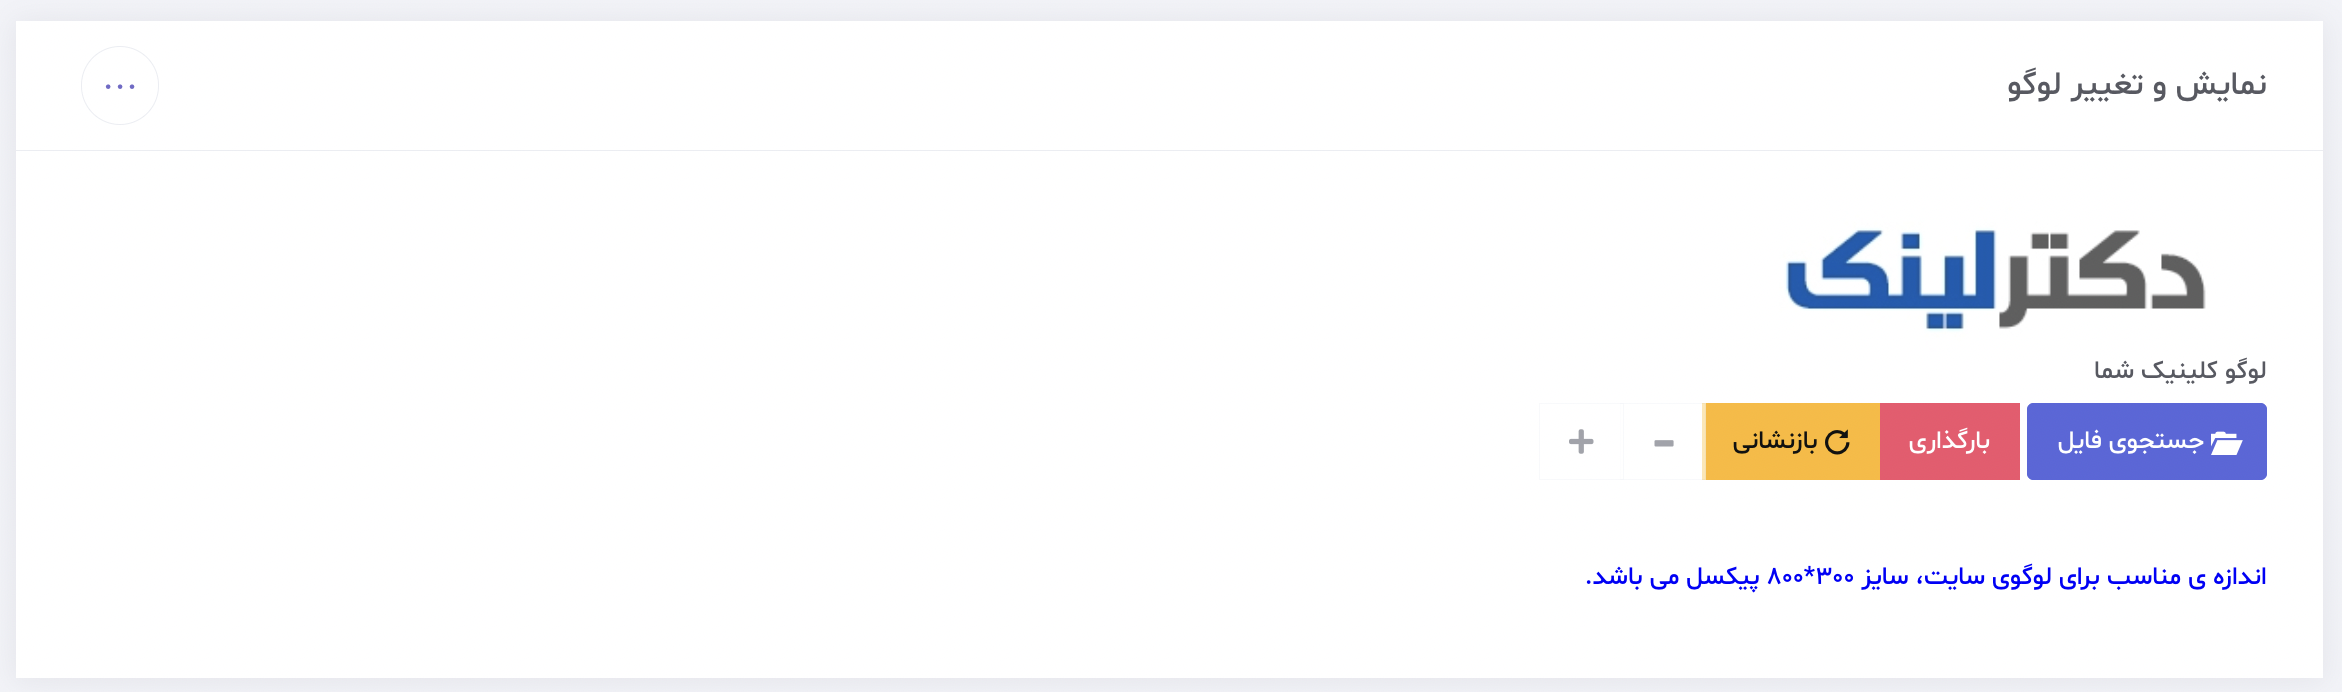The width and height of the screenshot is (2342, 692).
Task: Click the دکترلینک logo image
Action: 1996,279
